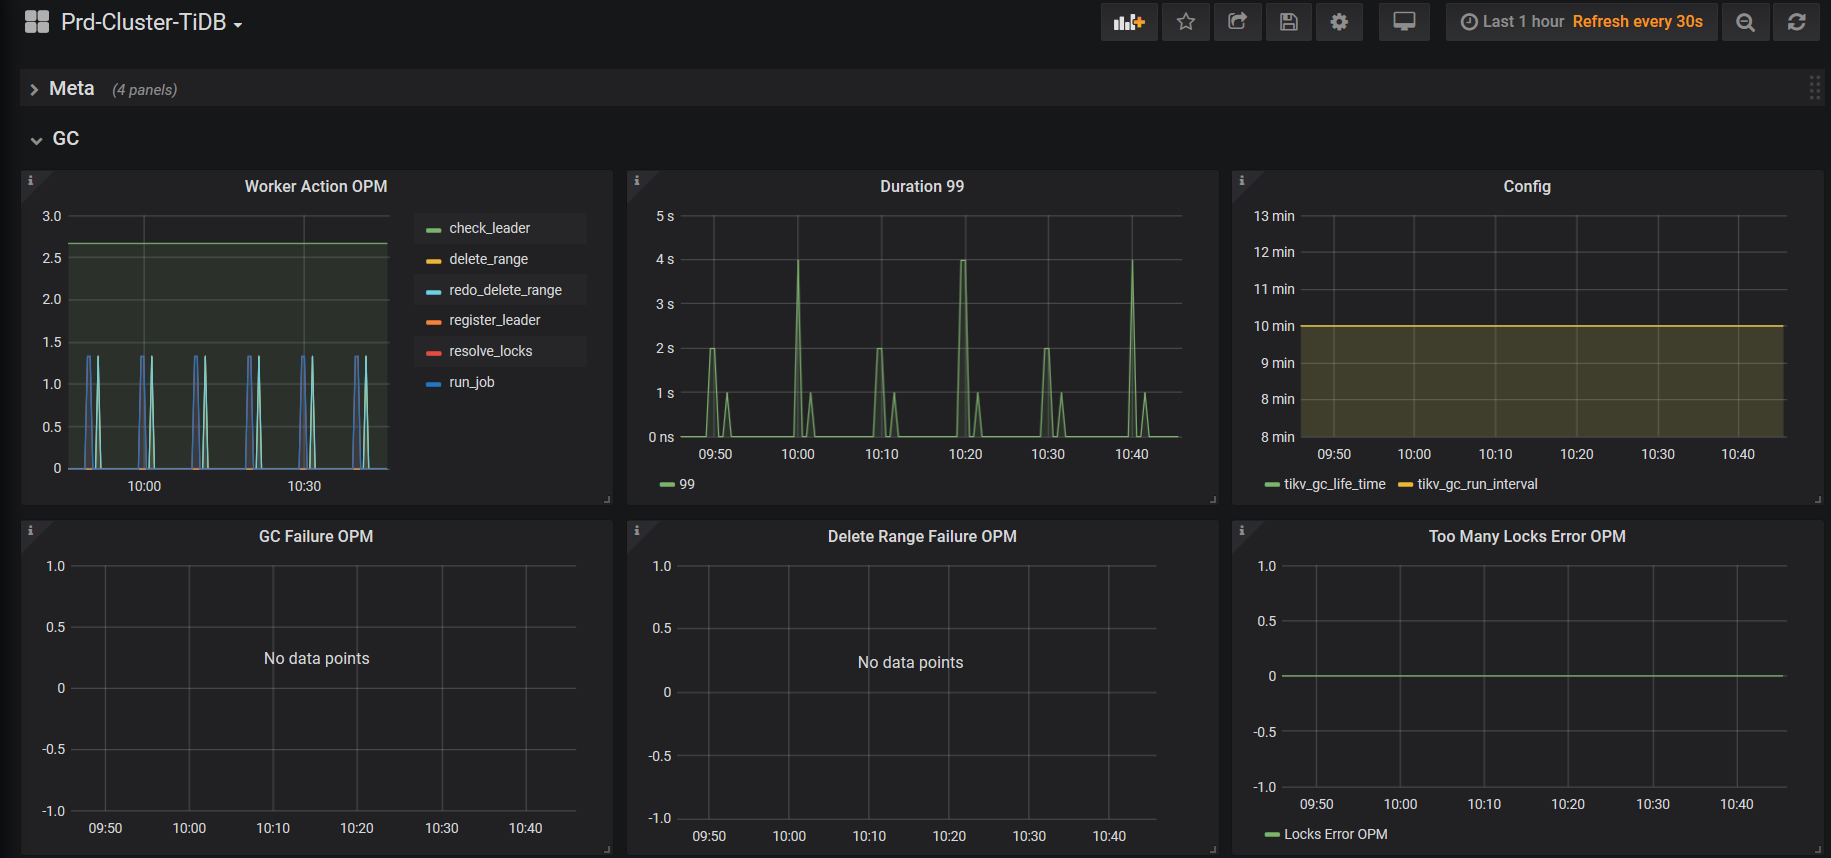Toggle tikv_gc_run_interval legend series
This screenshot has width=1831, height=858.
click(x=1476, y=484)
